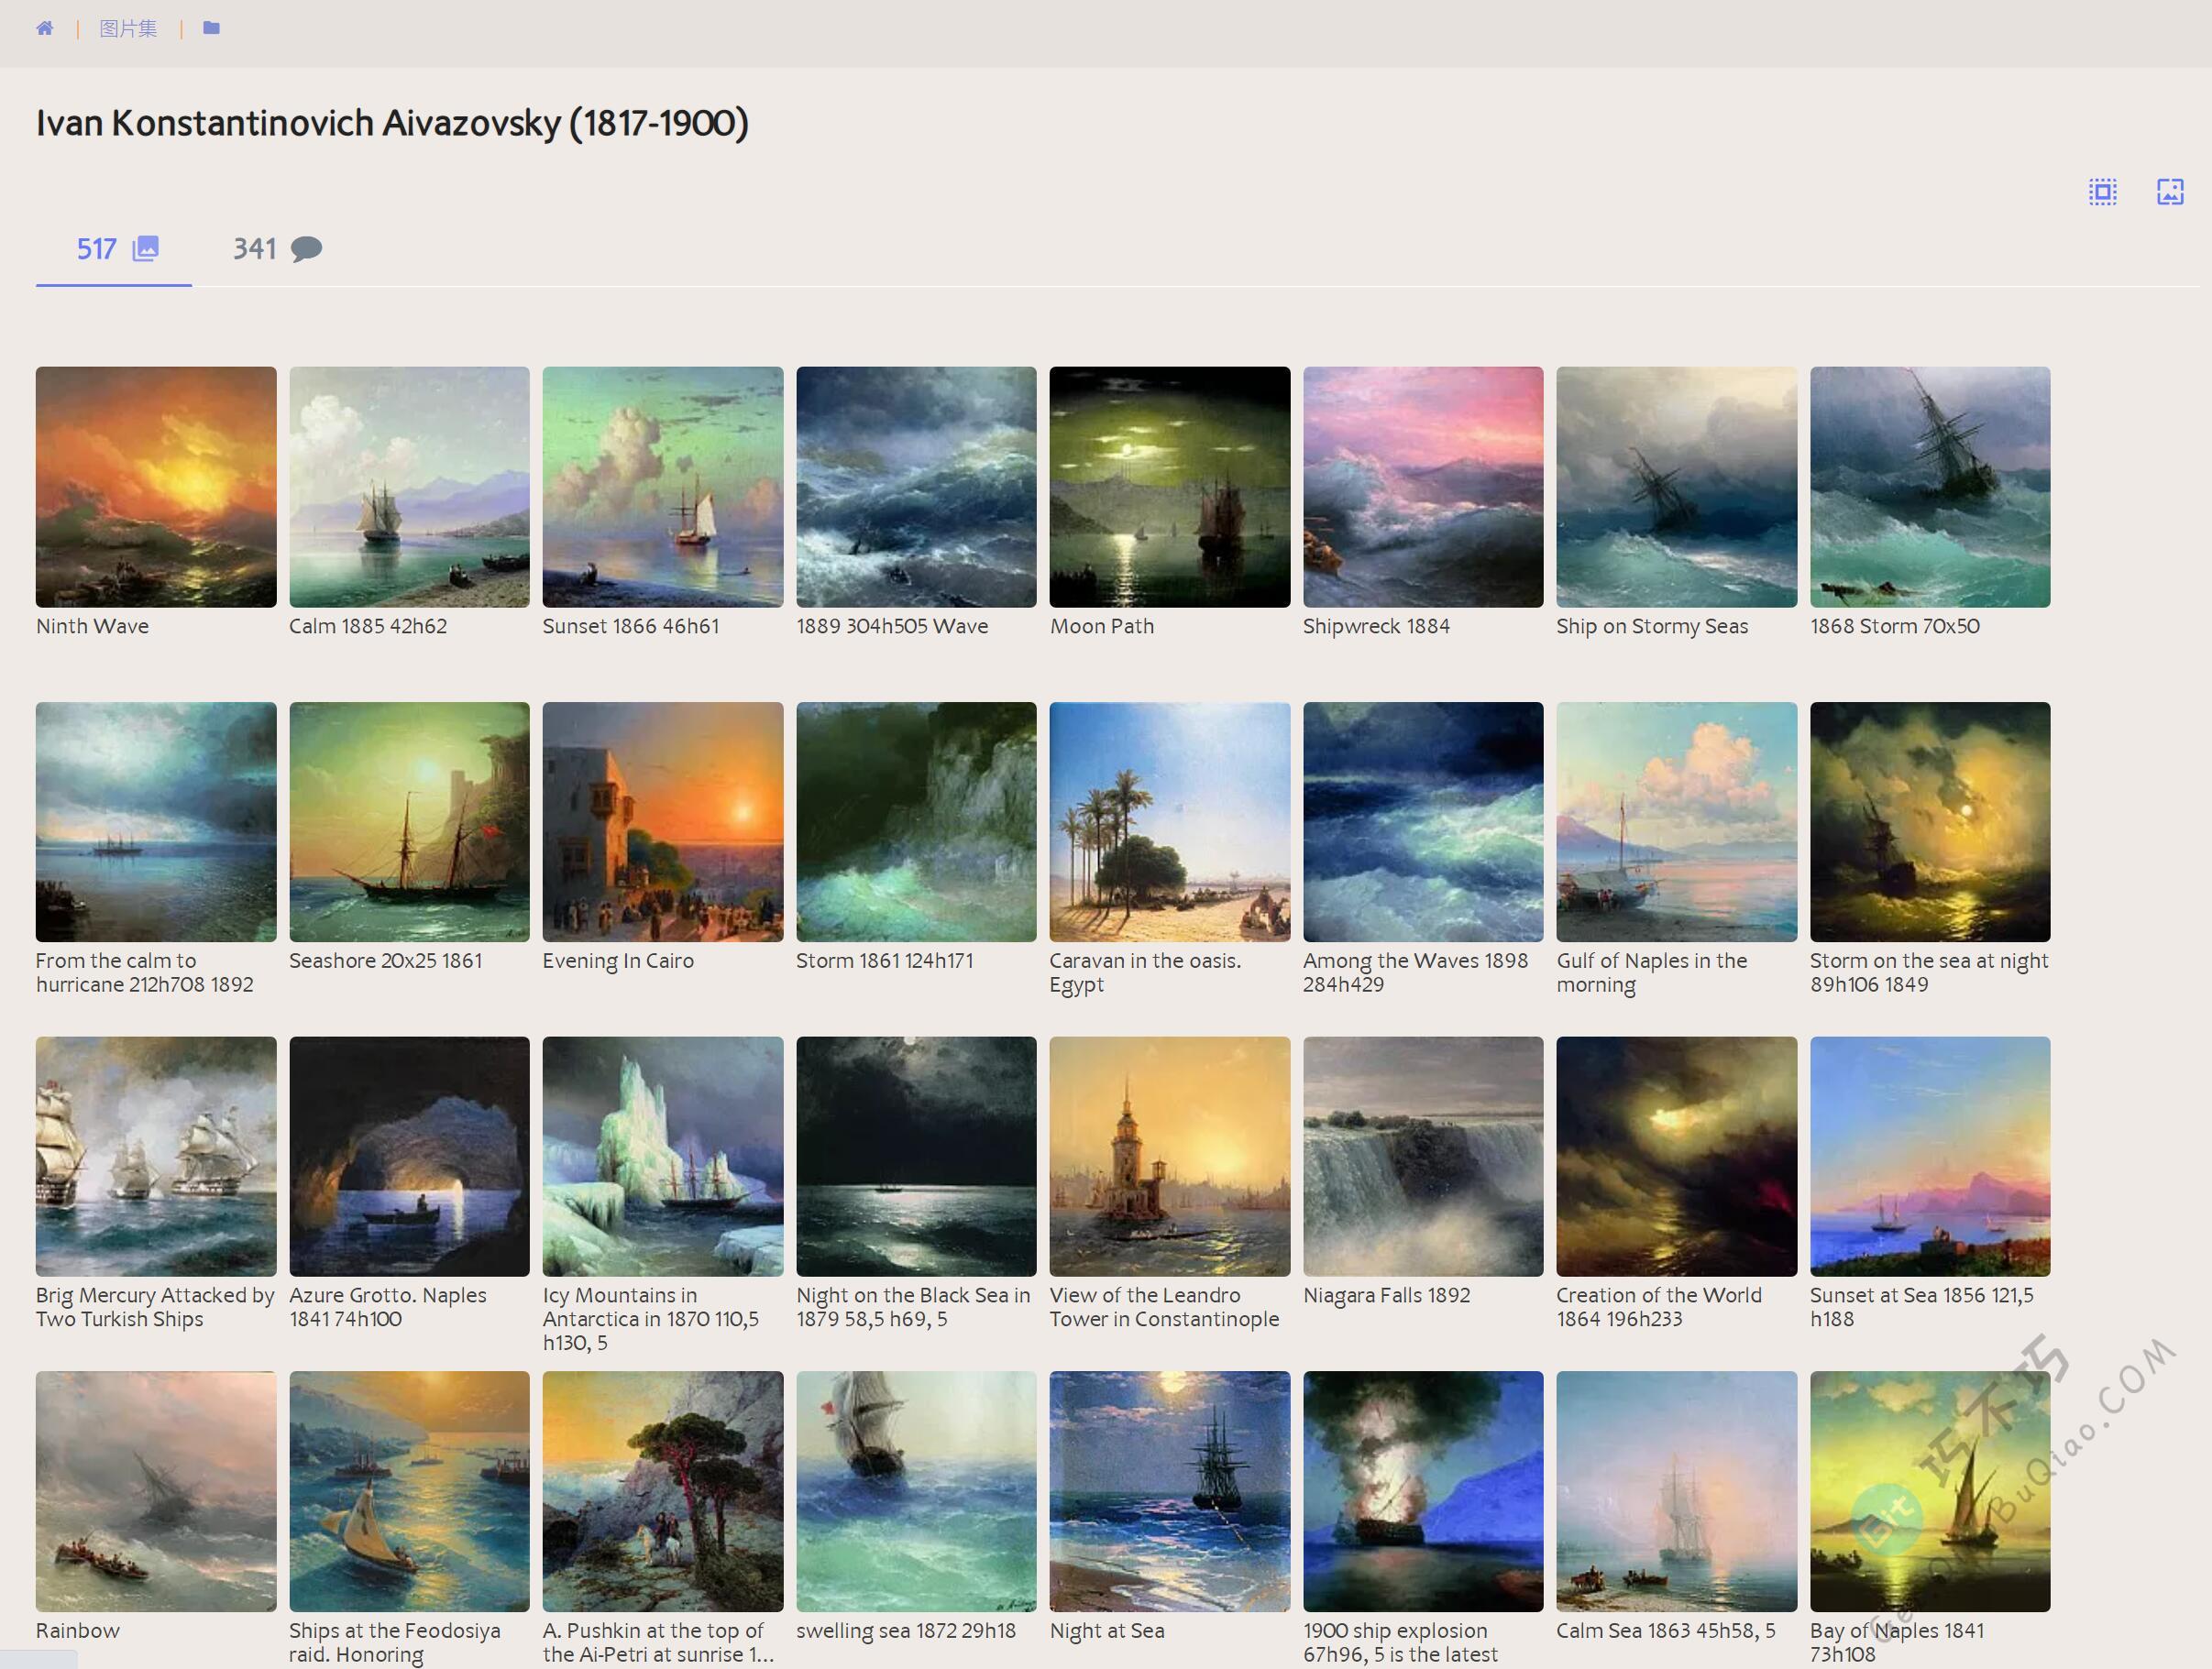
Task: Click the 'Rainbow' caption
Action: [78, 1630]
